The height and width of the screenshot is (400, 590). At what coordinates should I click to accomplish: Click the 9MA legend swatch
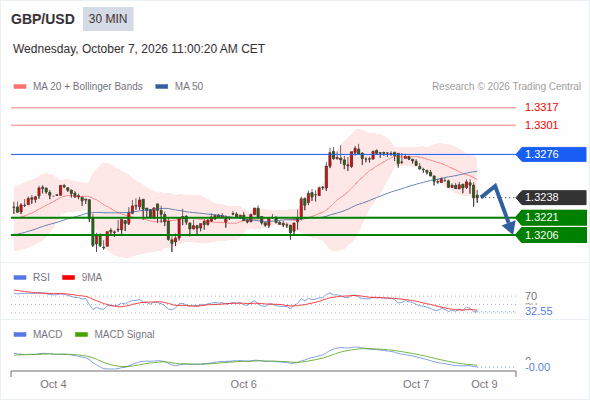tap(68, 278)
